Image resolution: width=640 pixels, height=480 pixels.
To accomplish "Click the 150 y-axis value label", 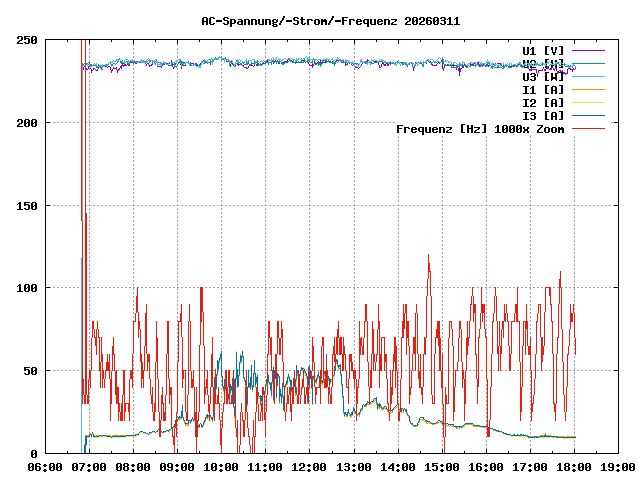I will (x=28, y=205).
